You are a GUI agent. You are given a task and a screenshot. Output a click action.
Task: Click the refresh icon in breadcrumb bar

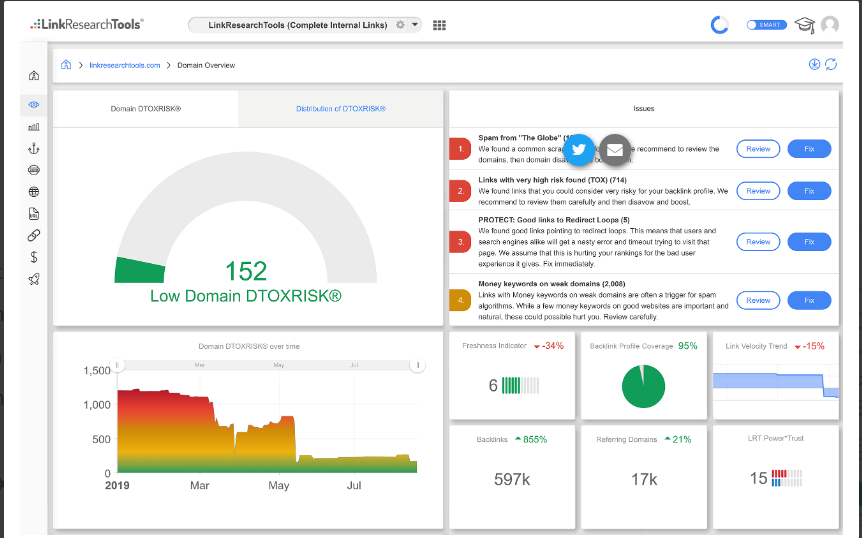tap(831, 64)
